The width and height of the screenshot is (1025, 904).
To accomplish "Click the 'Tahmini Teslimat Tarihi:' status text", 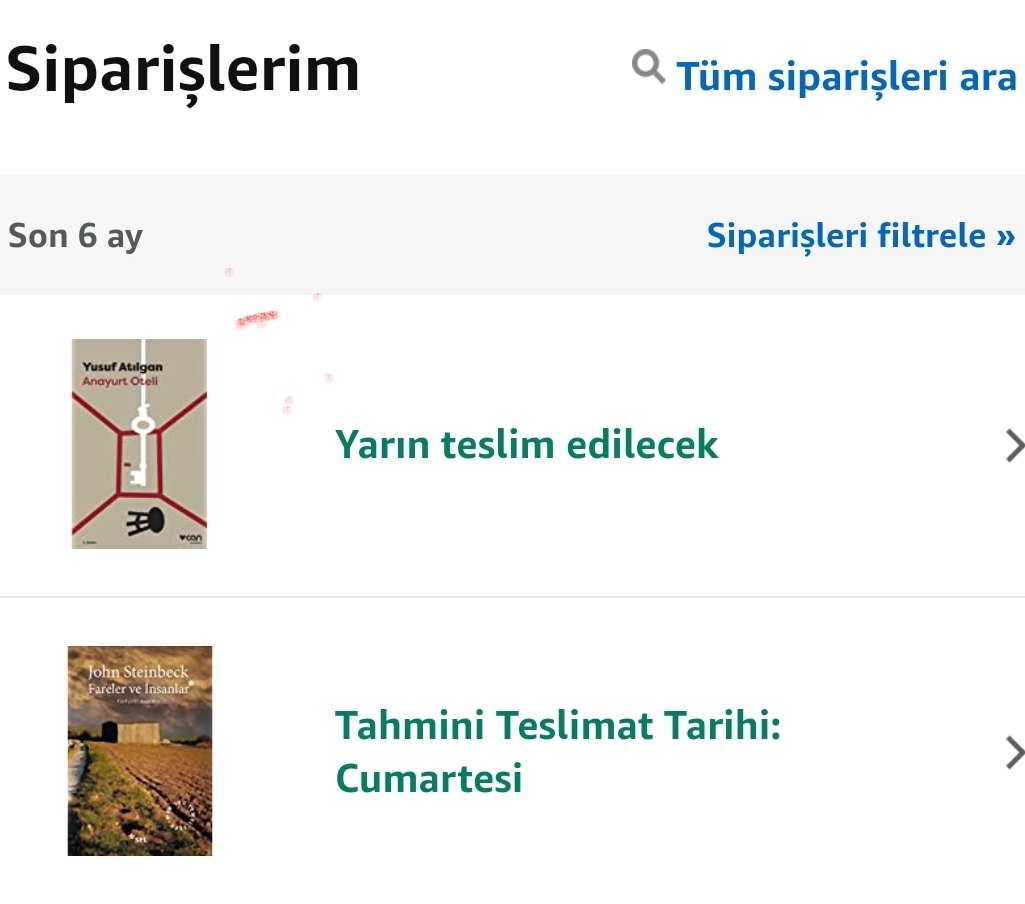I will [558, 725].
